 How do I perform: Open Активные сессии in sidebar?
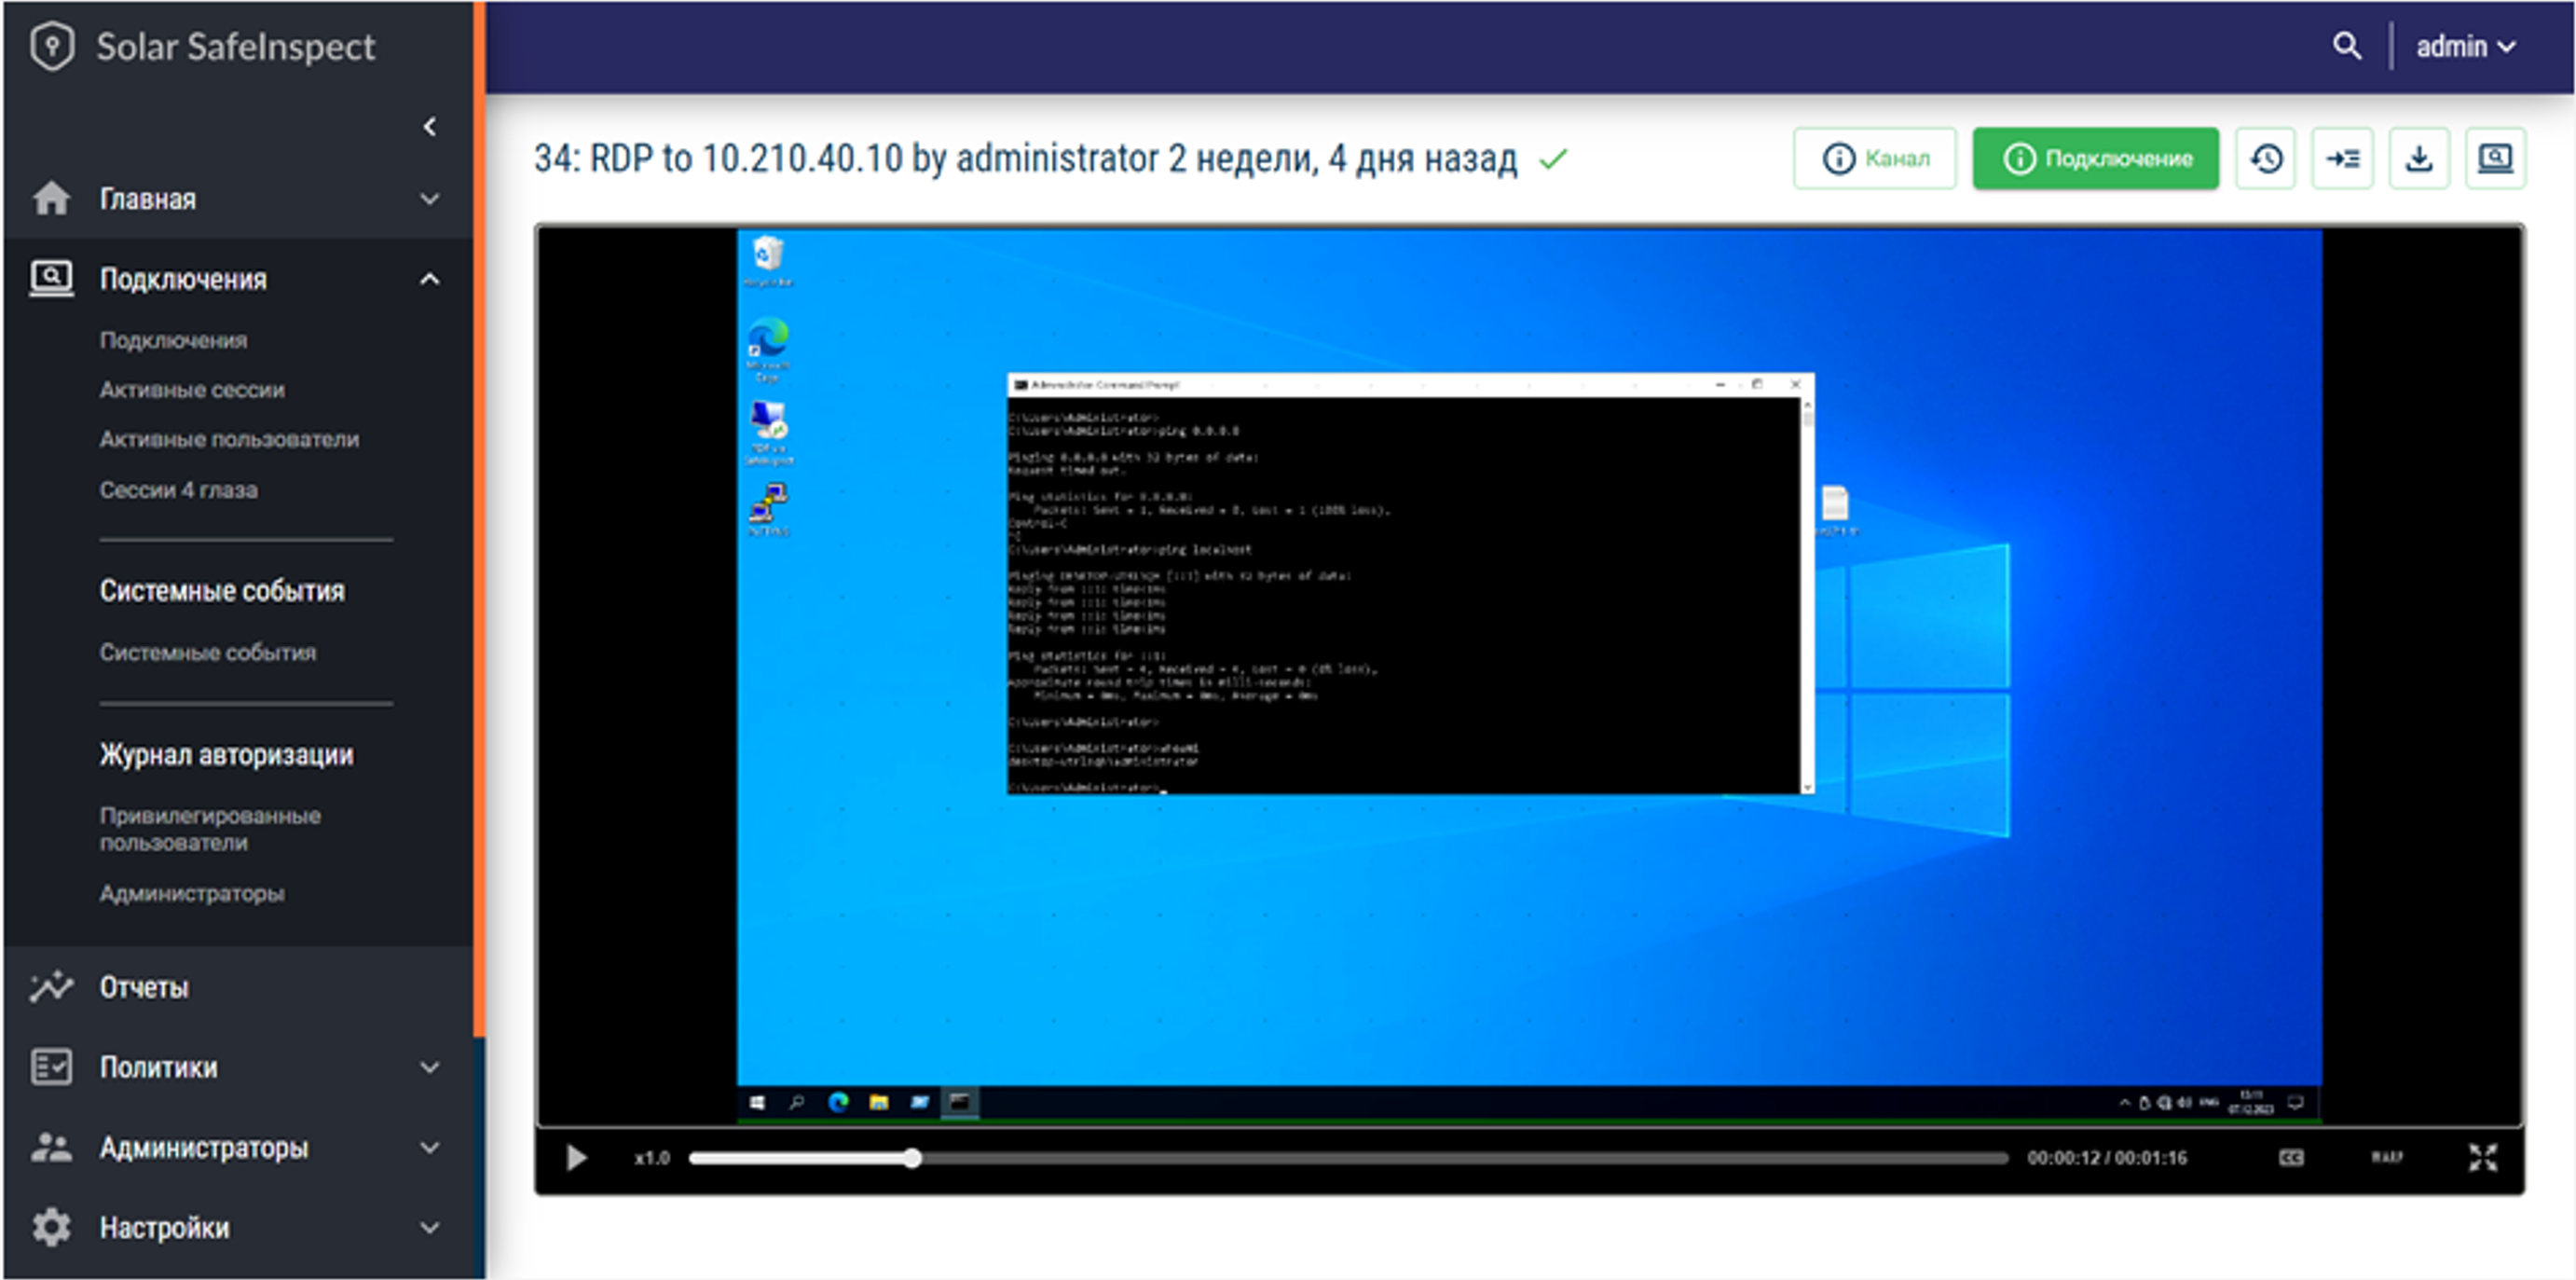click(192, 390)
